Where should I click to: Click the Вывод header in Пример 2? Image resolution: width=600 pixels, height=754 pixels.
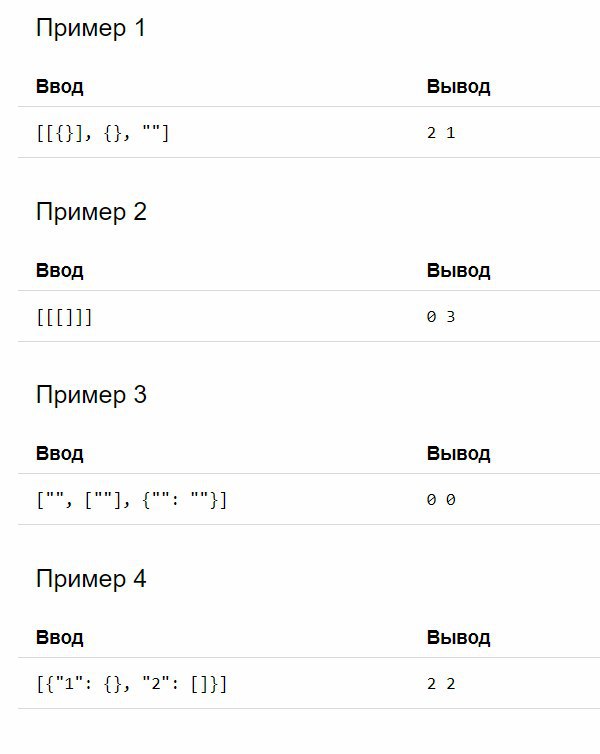[458, 271]
